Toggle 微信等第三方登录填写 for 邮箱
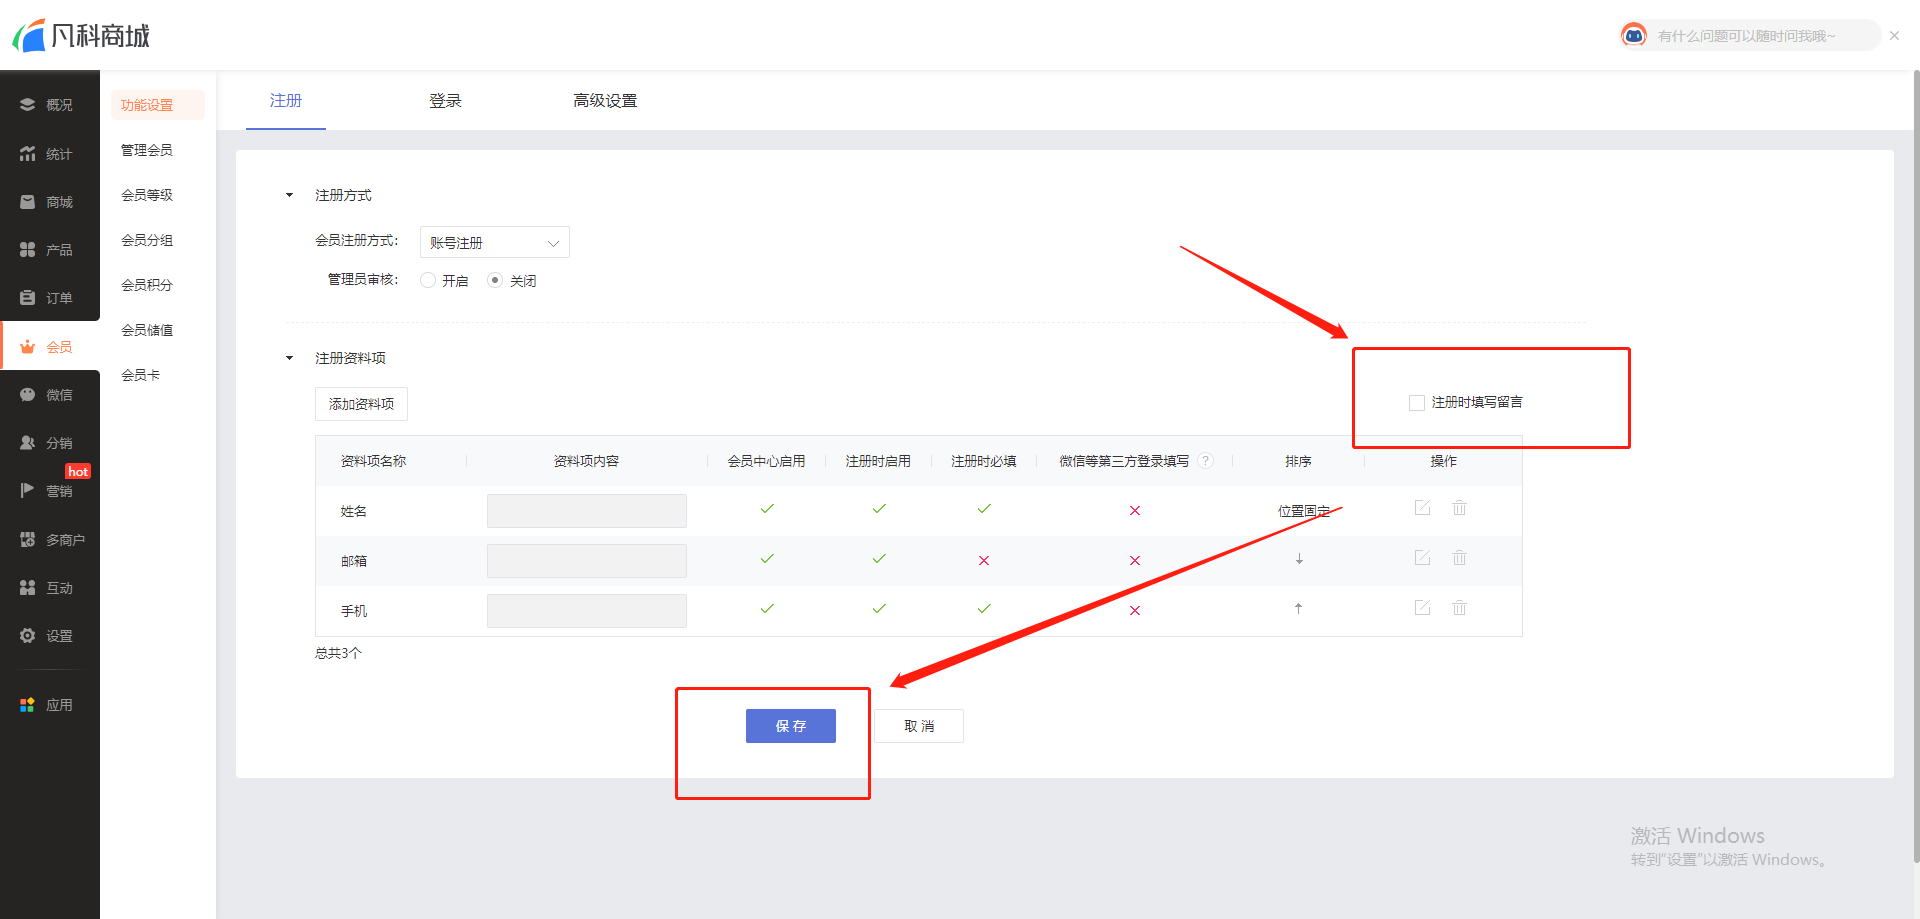Viewport: 1920px width, 919px height. pos(1135,561)
